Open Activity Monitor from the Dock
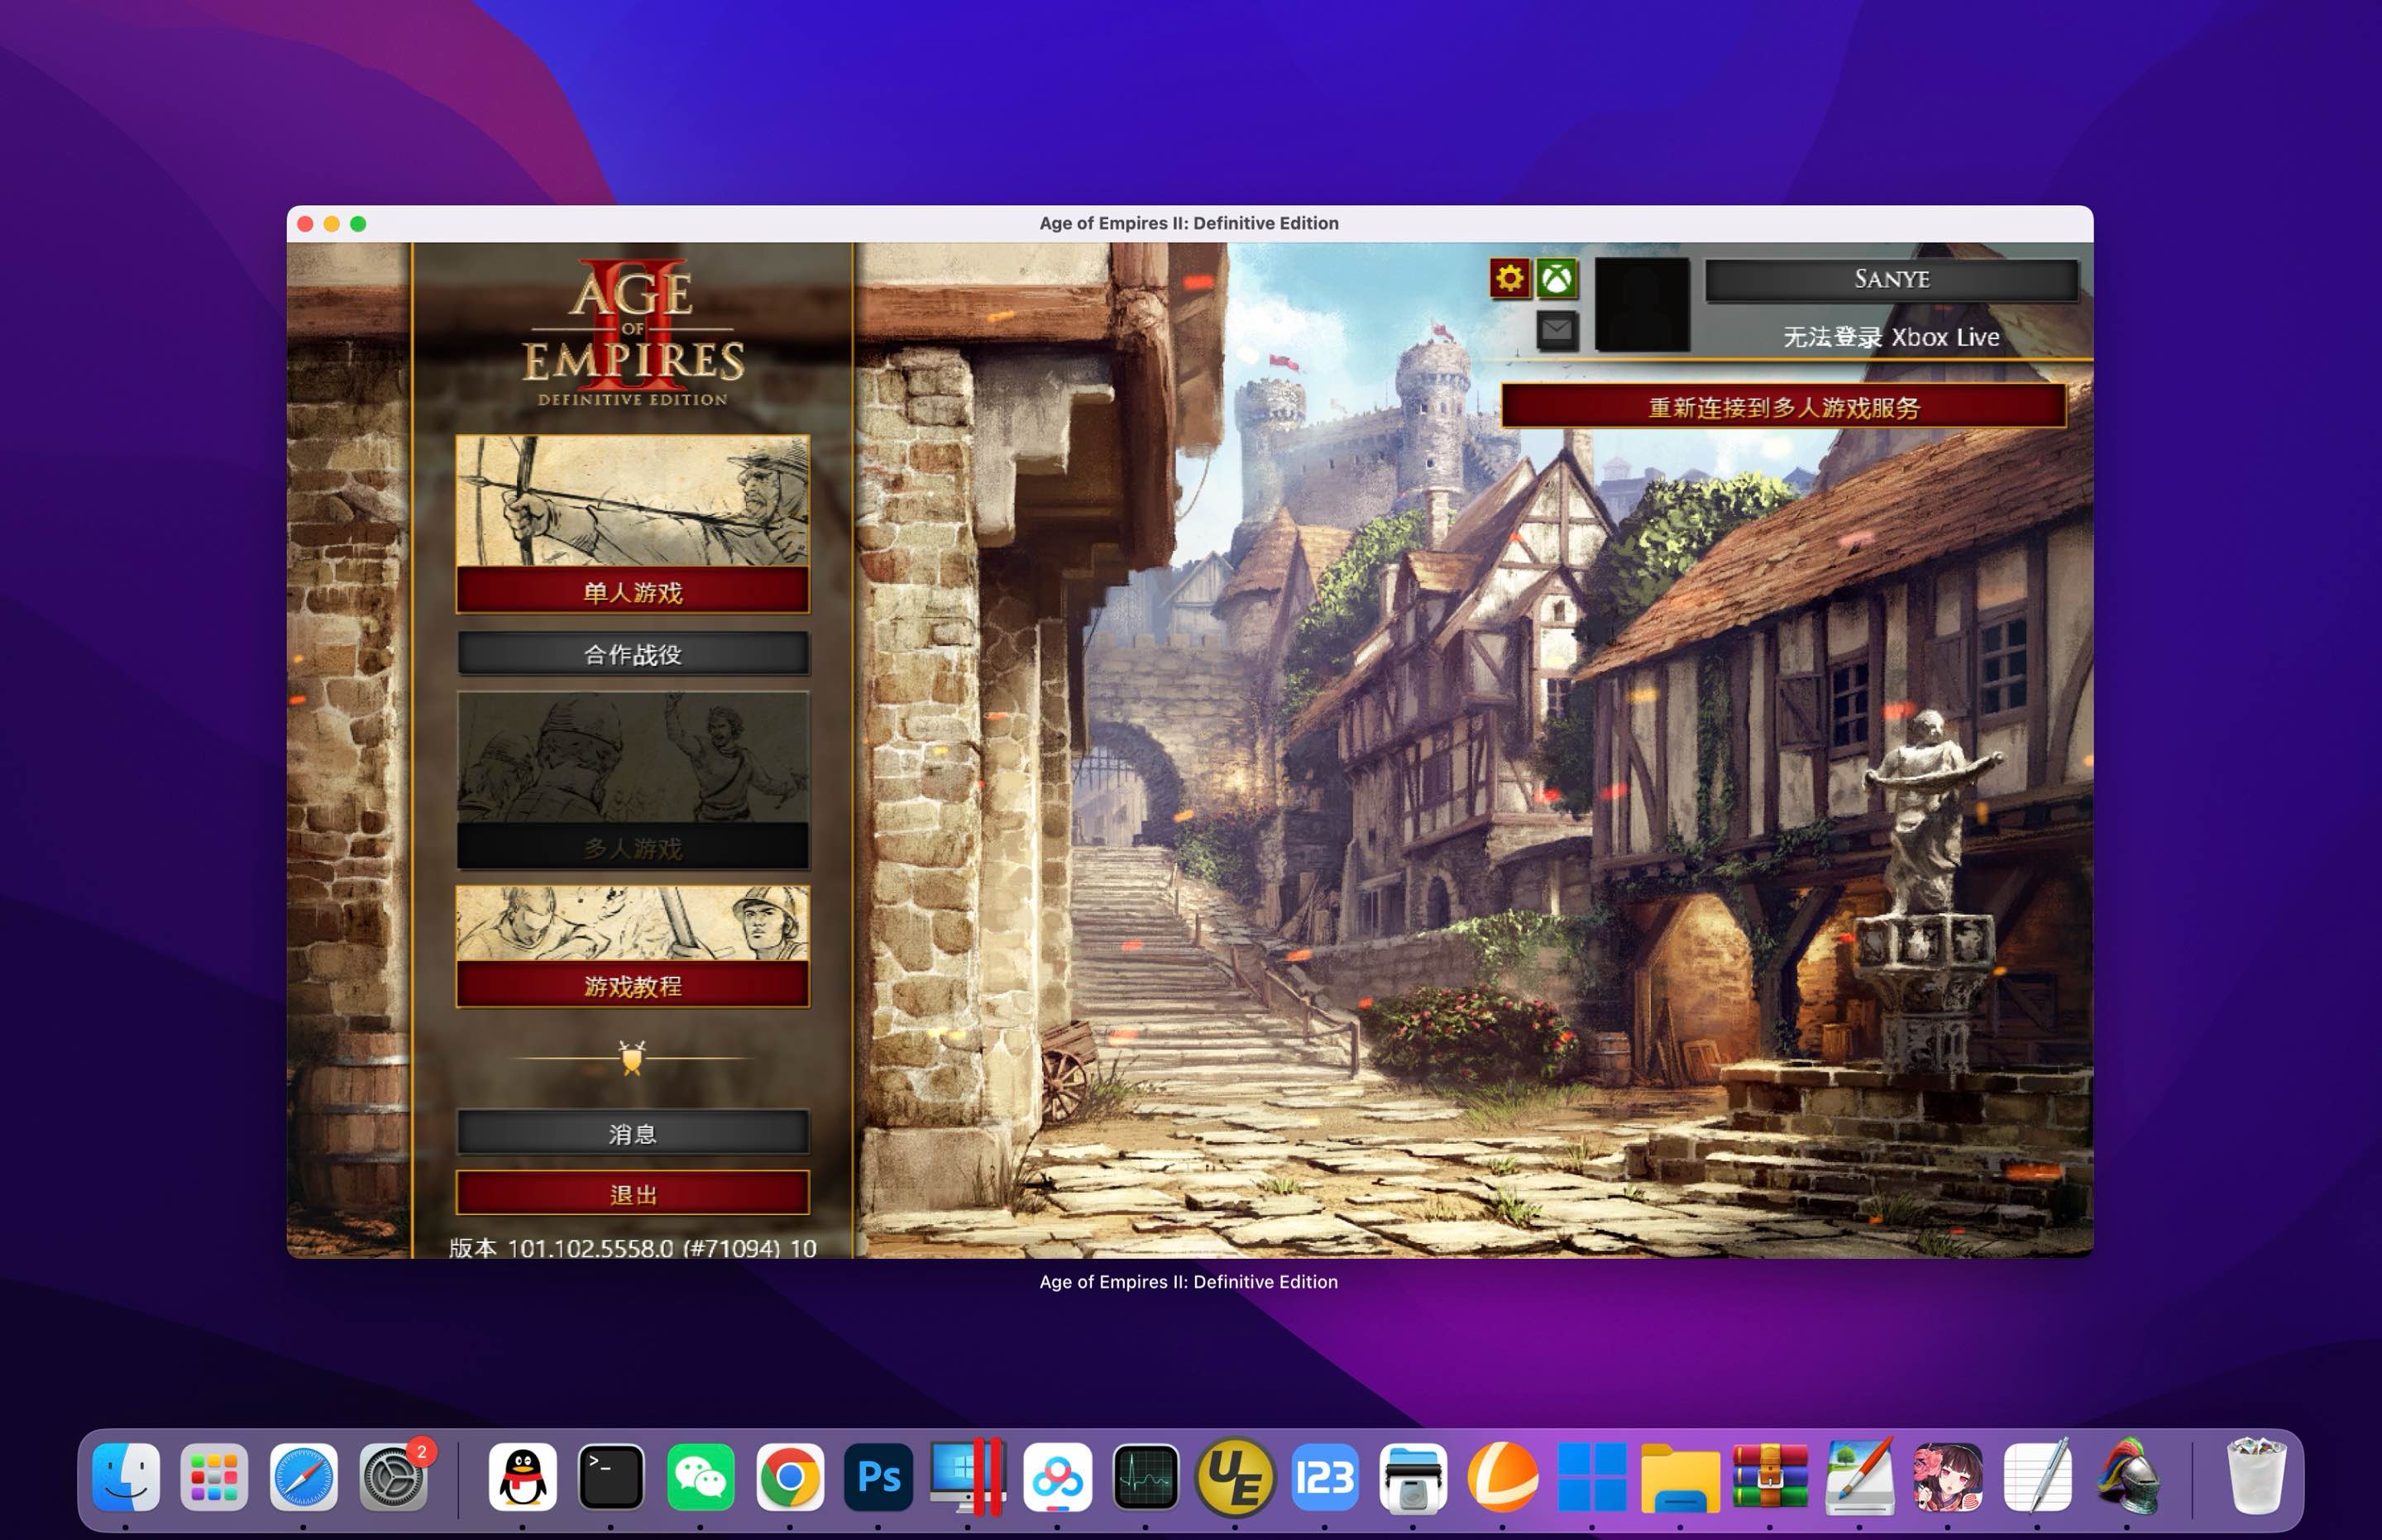The height and width of the screenshot is (1540, 2382). [x=1145, y=1476]
